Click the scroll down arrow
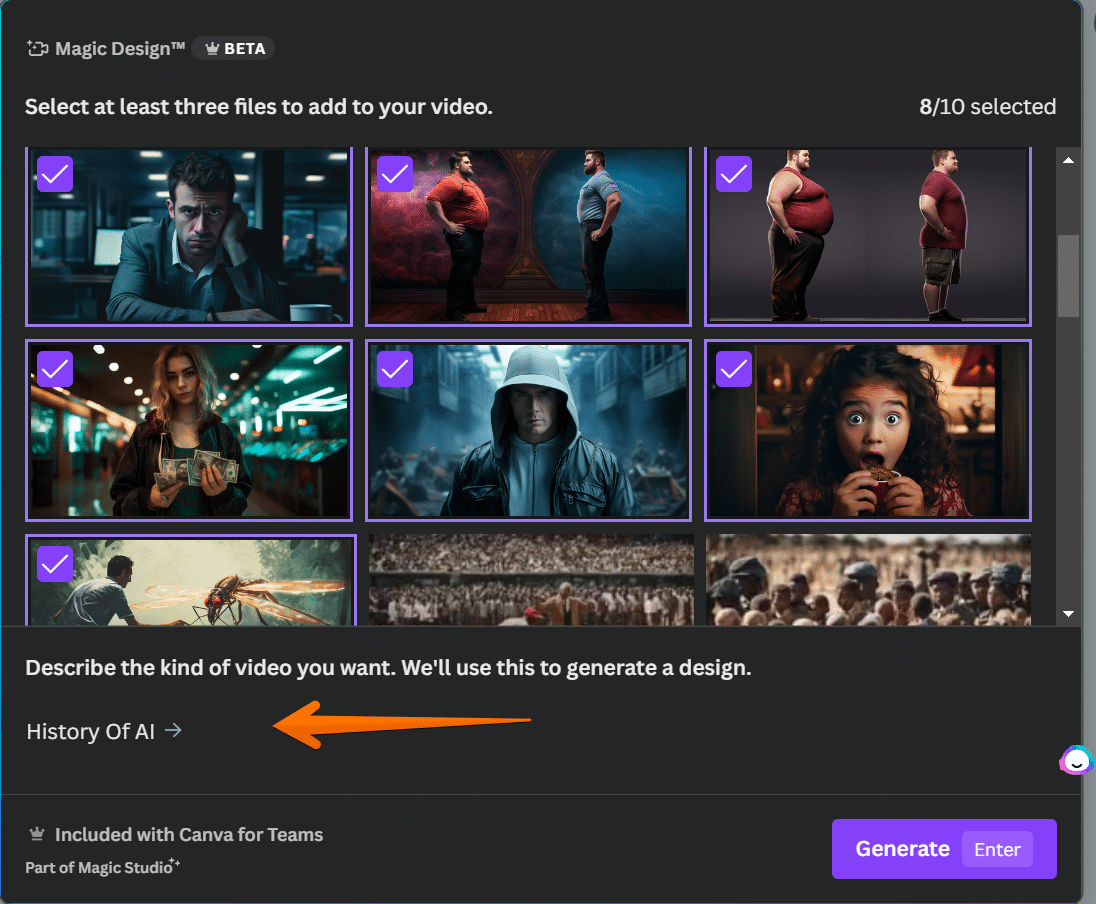1096x904 pixels. tap(1068, 613)
